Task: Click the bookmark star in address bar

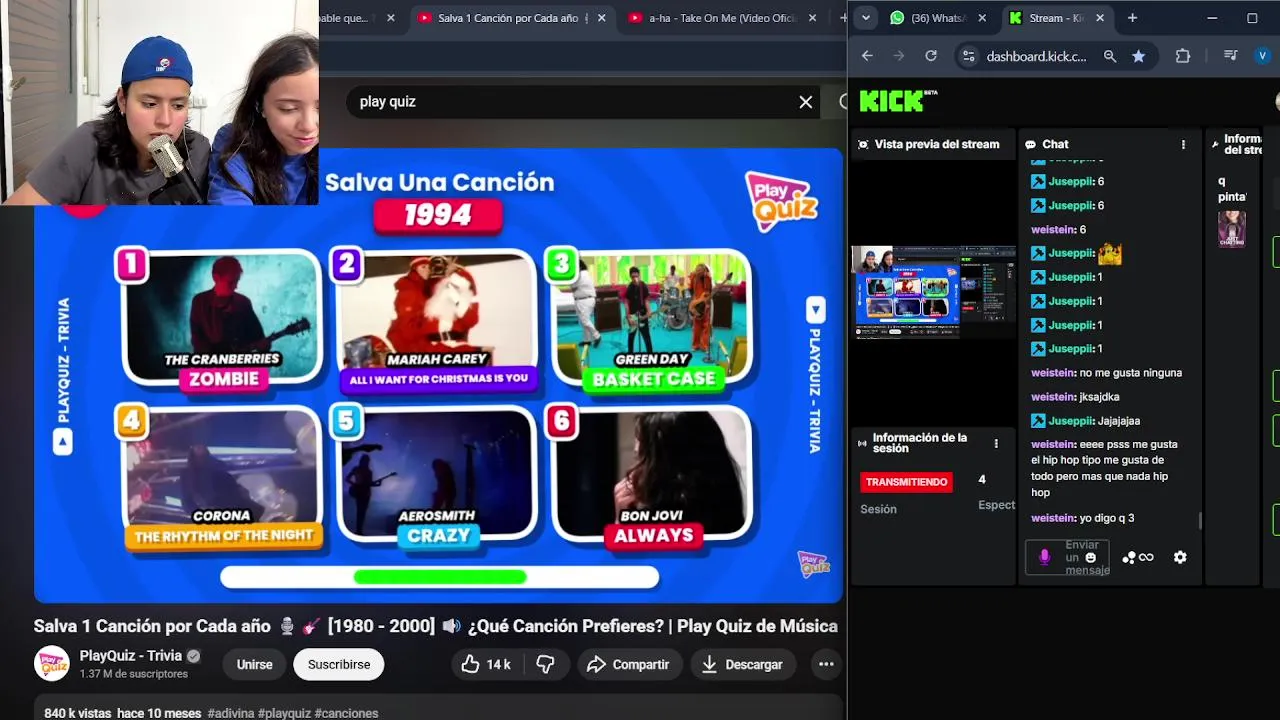Action: [x=1138, y=56]
